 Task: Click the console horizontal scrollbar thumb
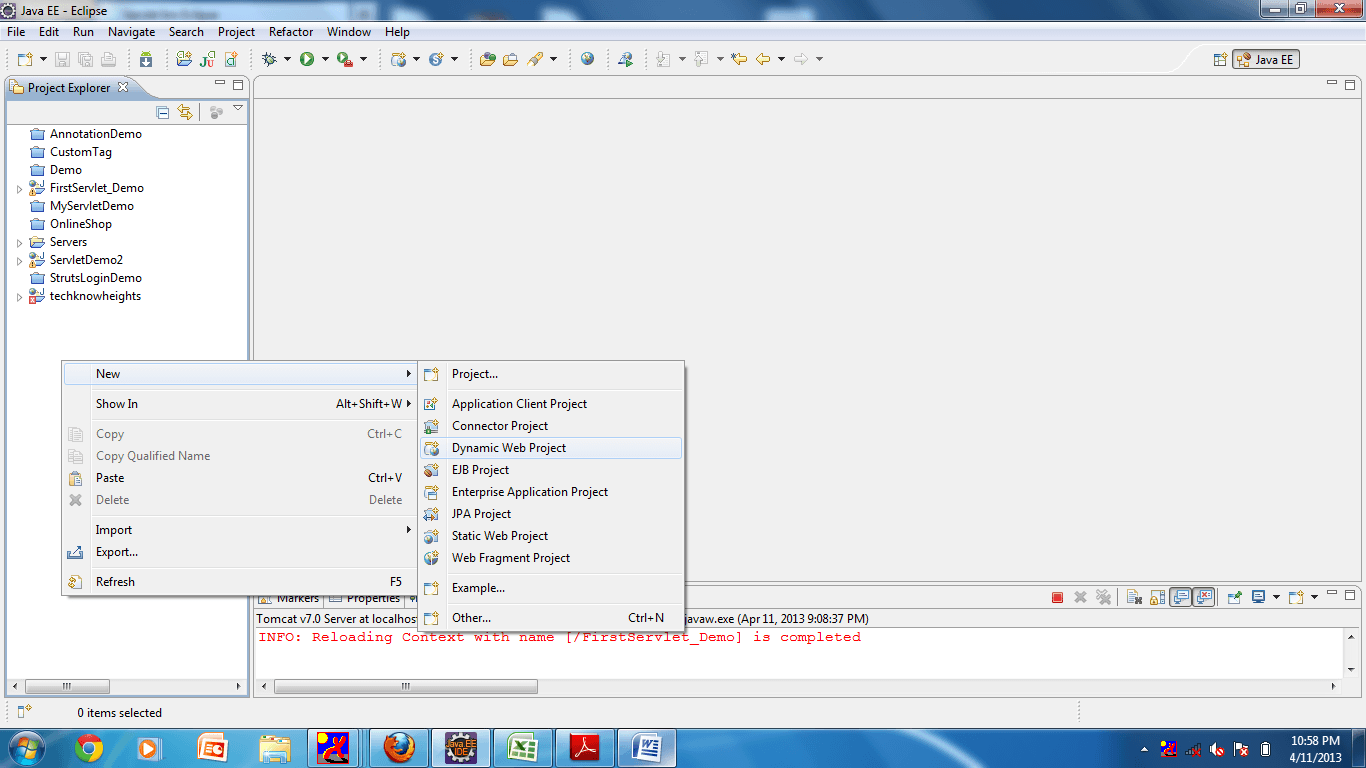pyautogui.click(x=406, y=687)
